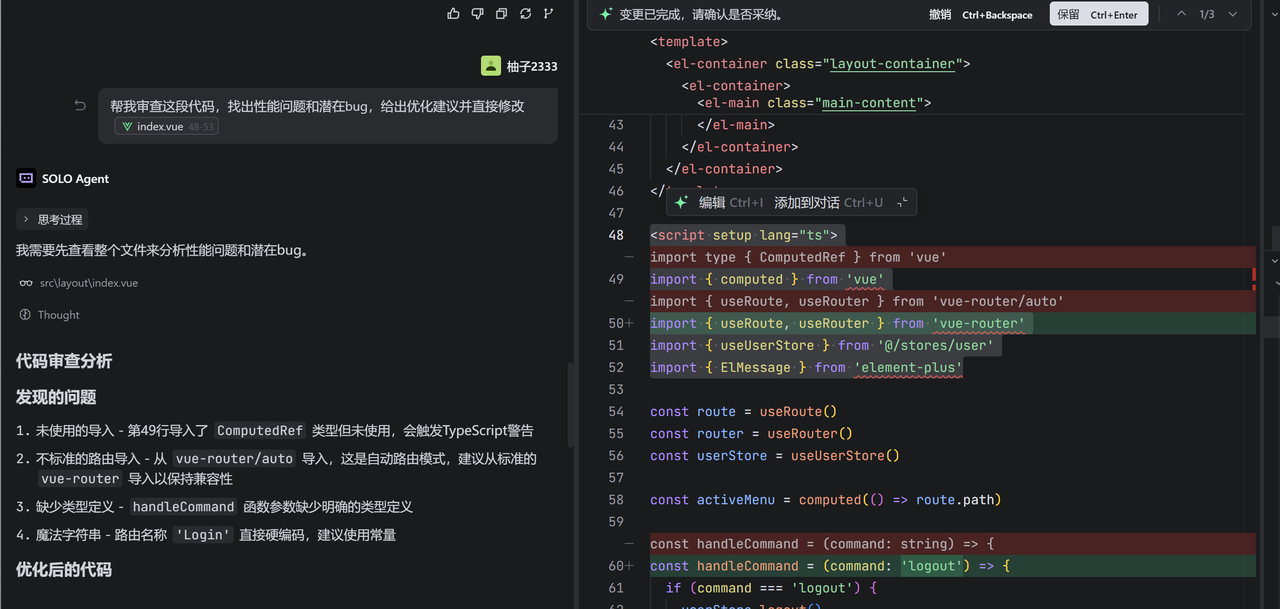This screenshot has width=1280, height=609.
Task: Regenerate the response with the refresh icon
Action: pyautogui.click(x=524, y=13)
